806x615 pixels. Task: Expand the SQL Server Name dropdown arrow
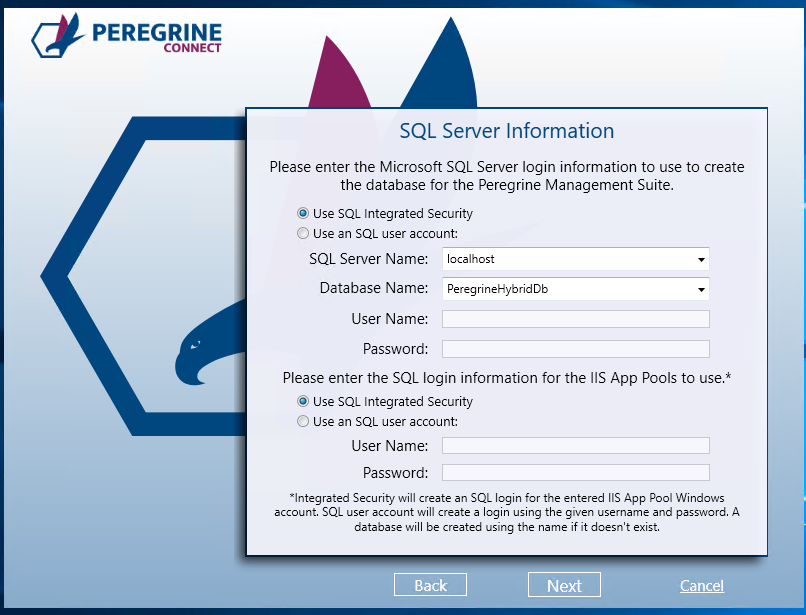pos(701,259)
